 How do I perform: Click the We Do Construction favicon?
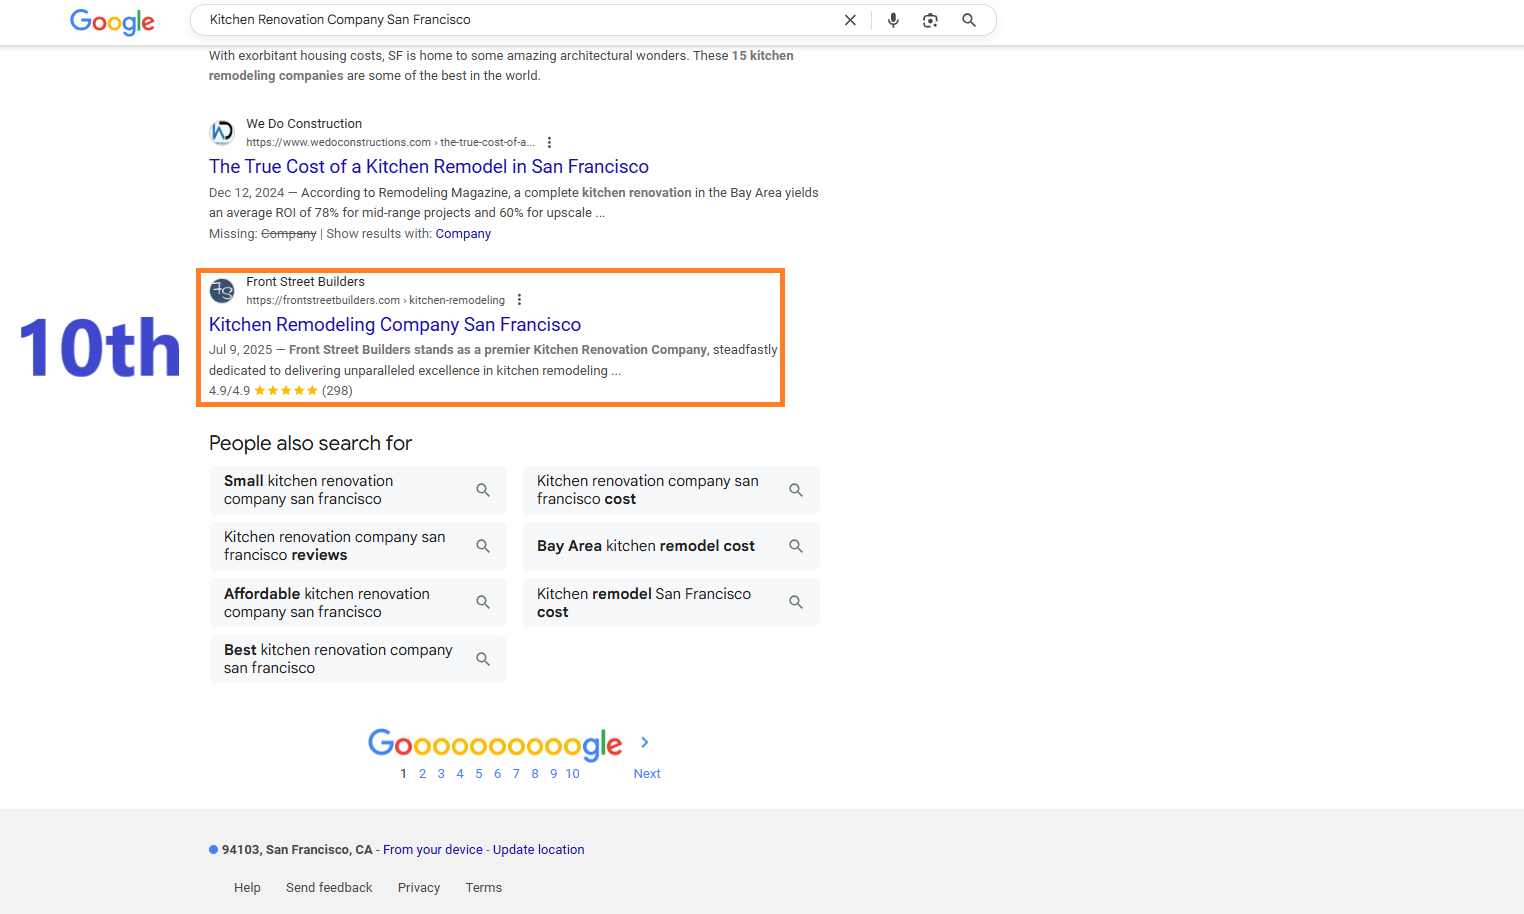coord(222,132)
